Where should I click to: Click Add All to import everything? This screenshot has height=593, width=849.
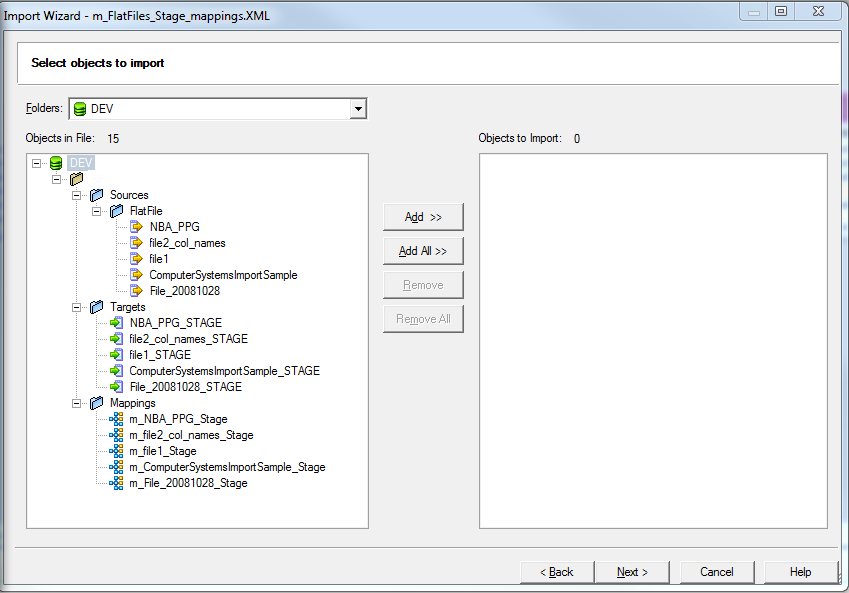(422, 250)
